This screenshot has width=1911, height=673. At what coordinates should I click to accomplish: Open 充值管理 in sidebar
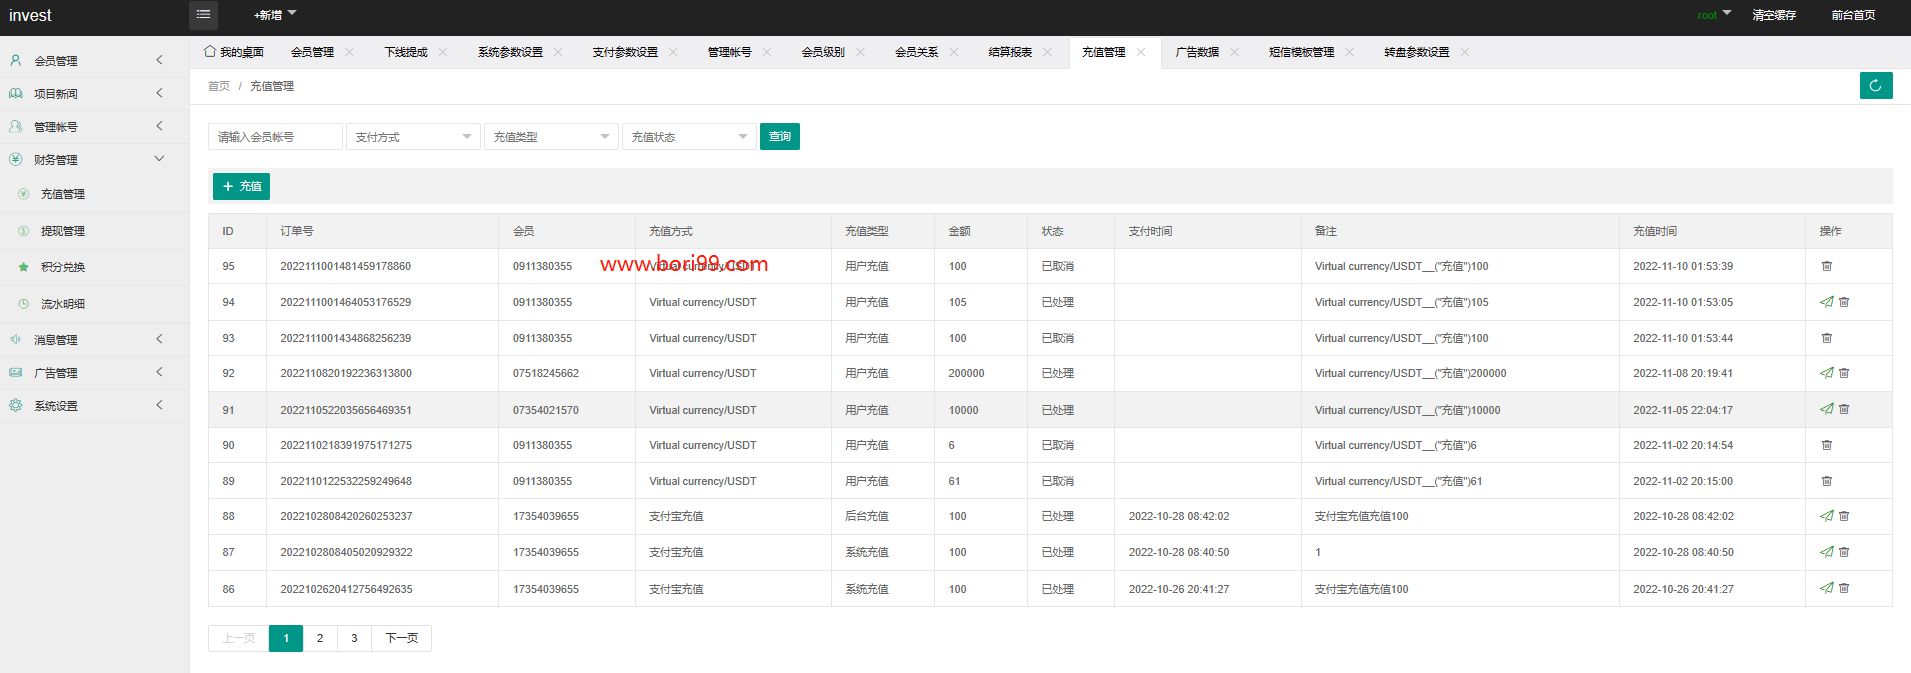[94, 194]
